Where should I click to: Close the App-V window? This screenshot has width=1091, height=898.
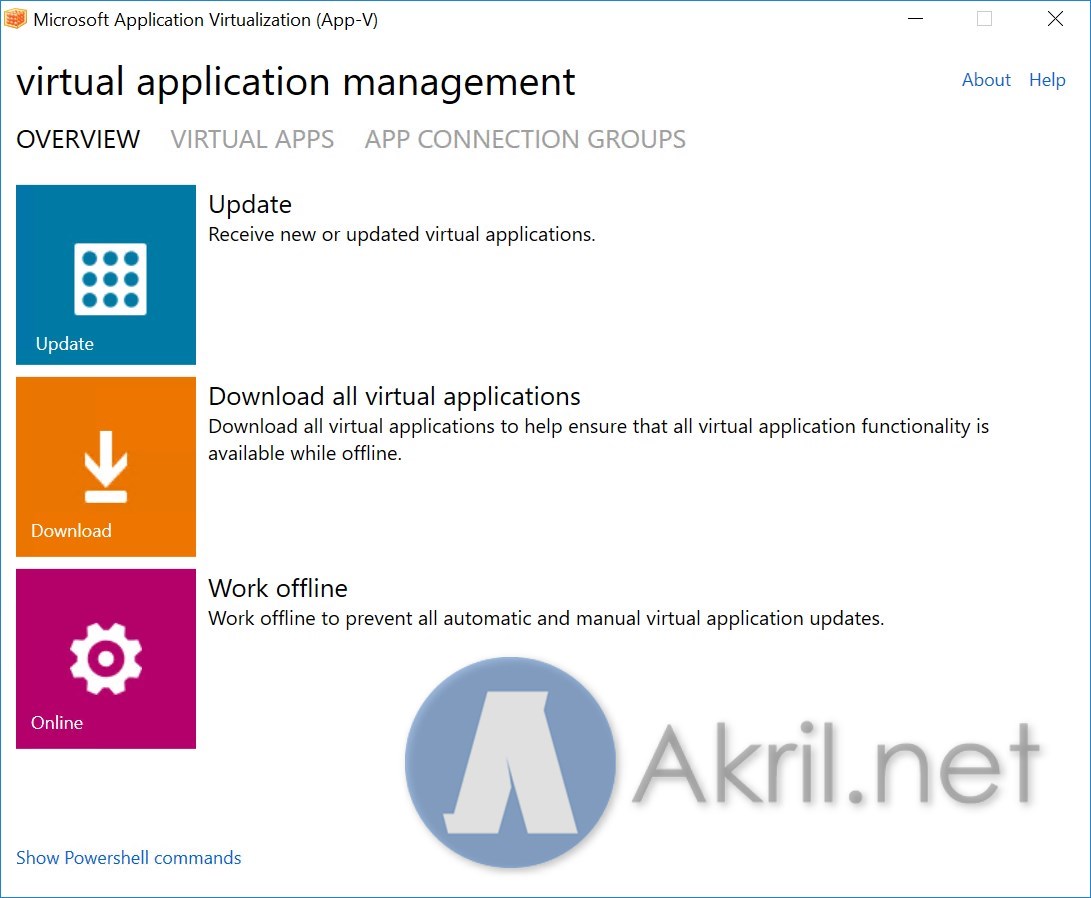pos(1055,19)
